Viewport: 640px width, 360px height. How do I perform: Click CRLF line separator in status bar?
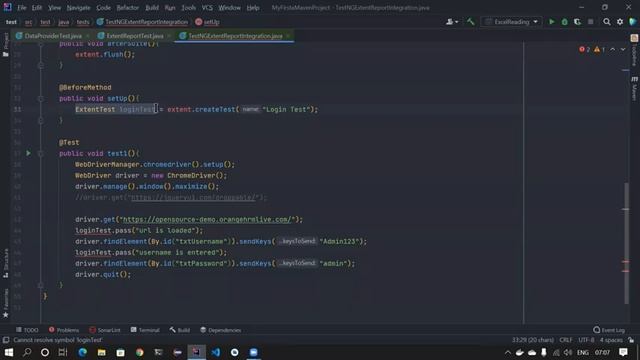(x=566, y=340)
